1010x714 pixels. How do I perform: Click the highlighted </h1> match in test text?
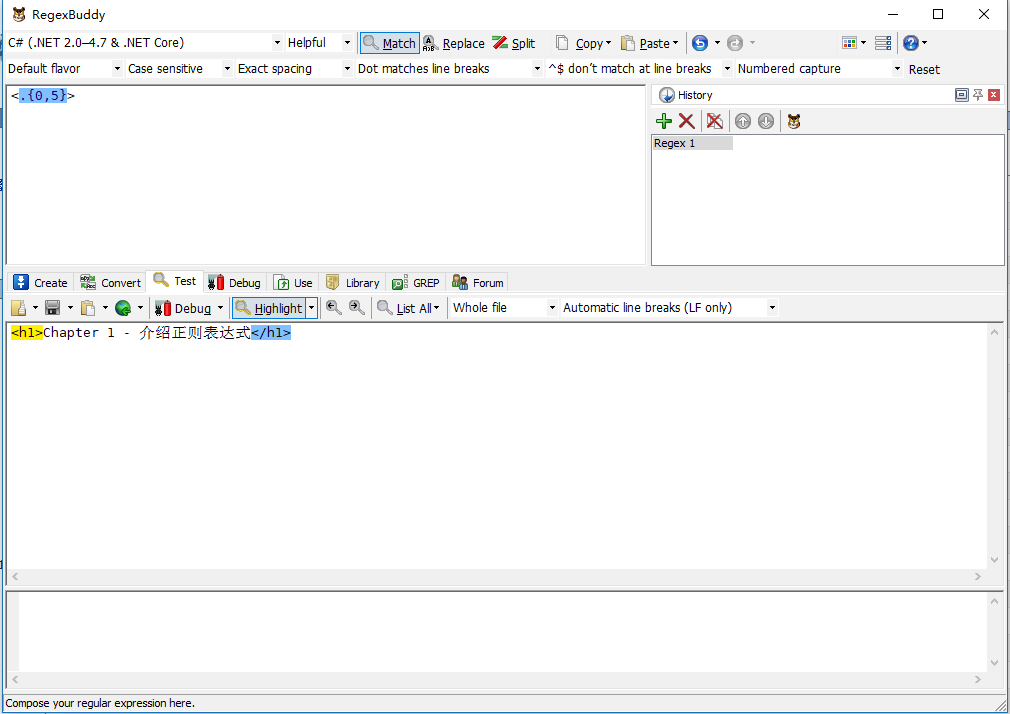click(271, 333)
